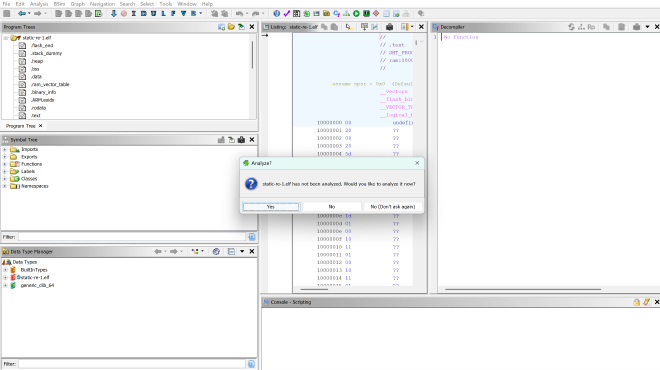Open the Analysis menu
The width and height of the screenshot is (660, 370).
coord(39,4)
